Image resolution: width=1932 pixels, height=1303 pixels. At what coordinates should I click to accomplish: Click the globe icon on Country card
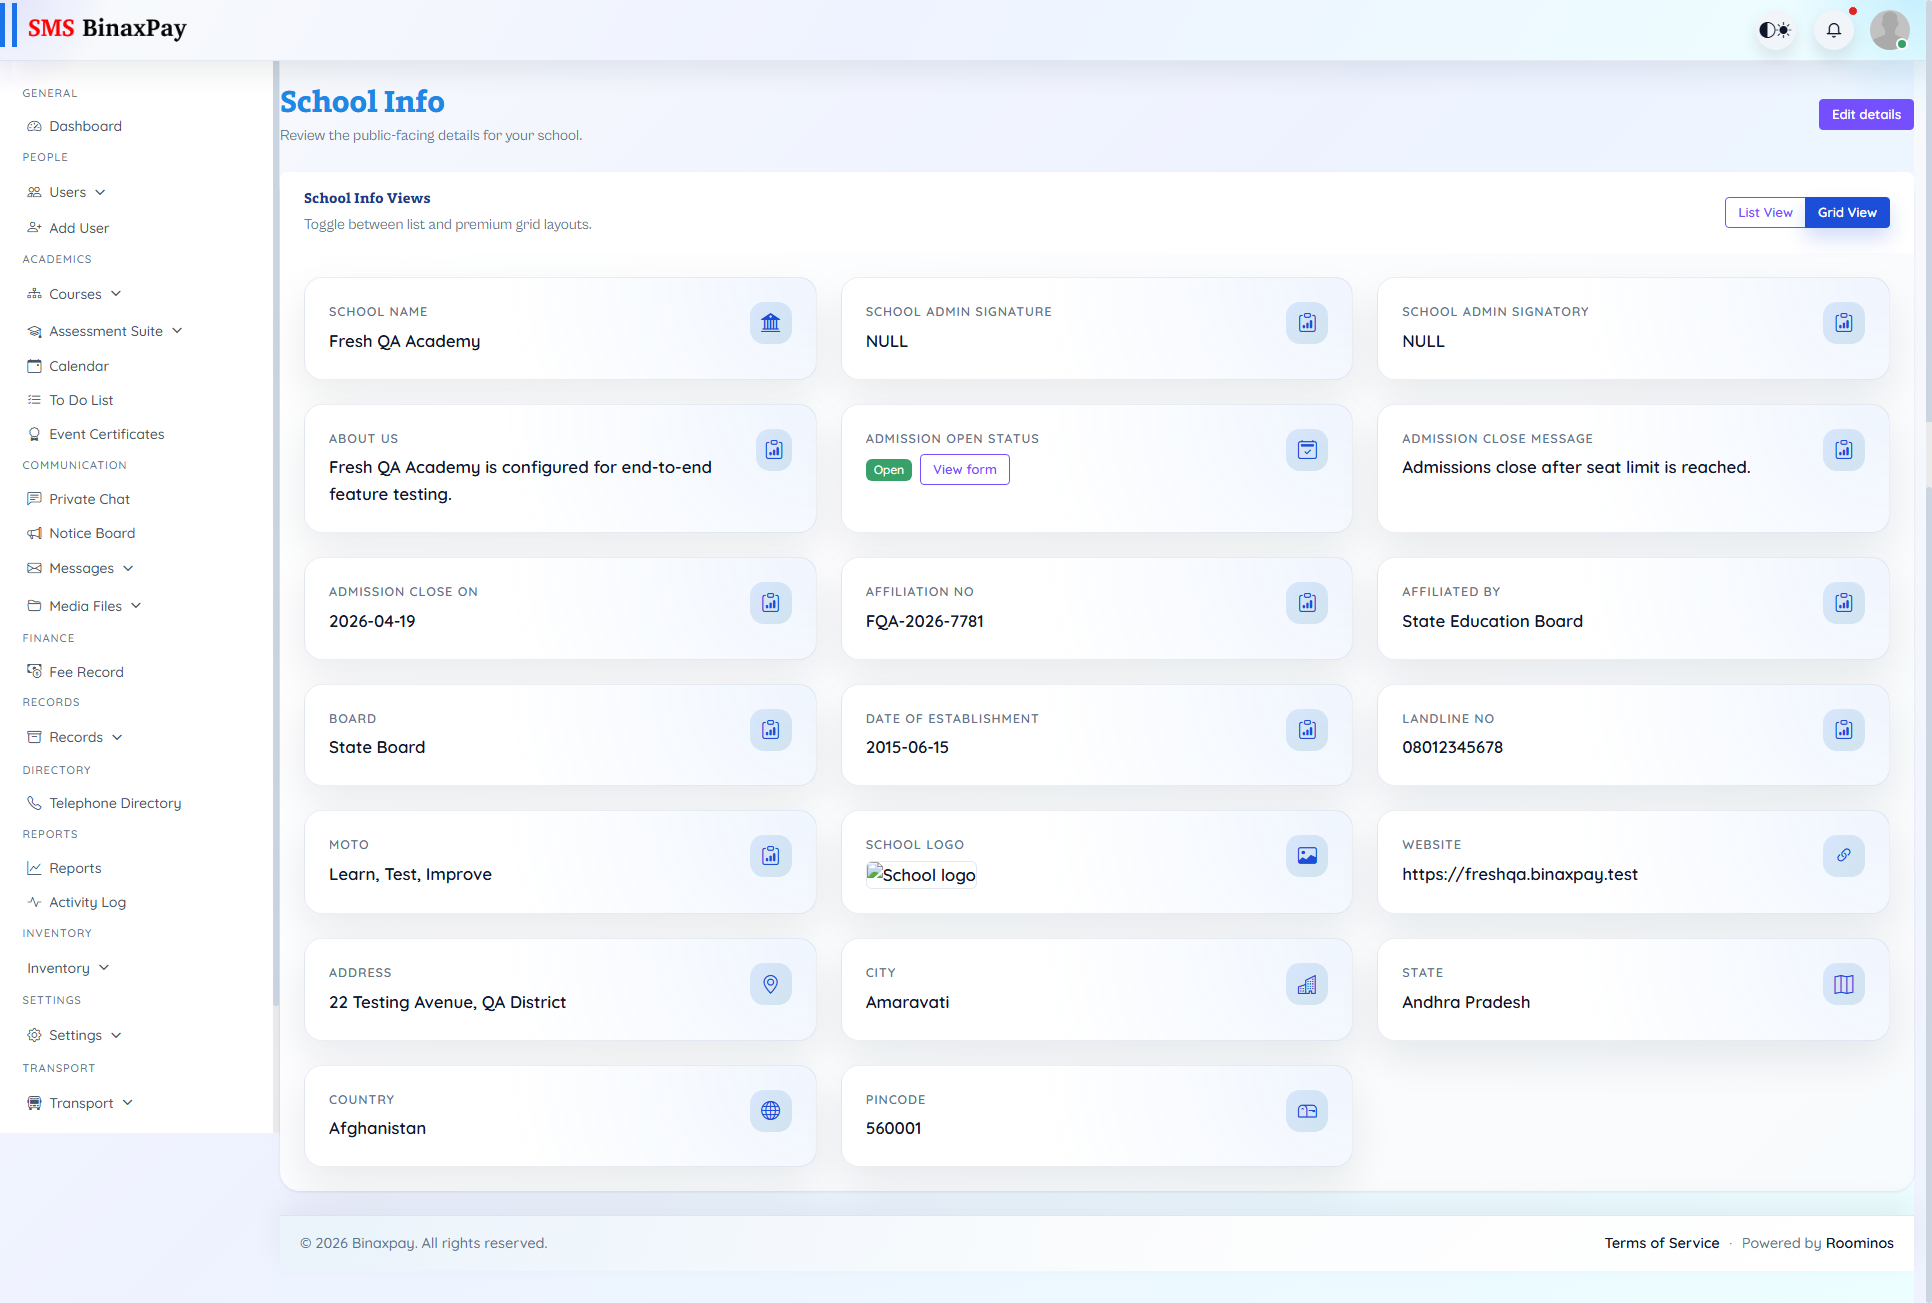(x=770, y=1110)
